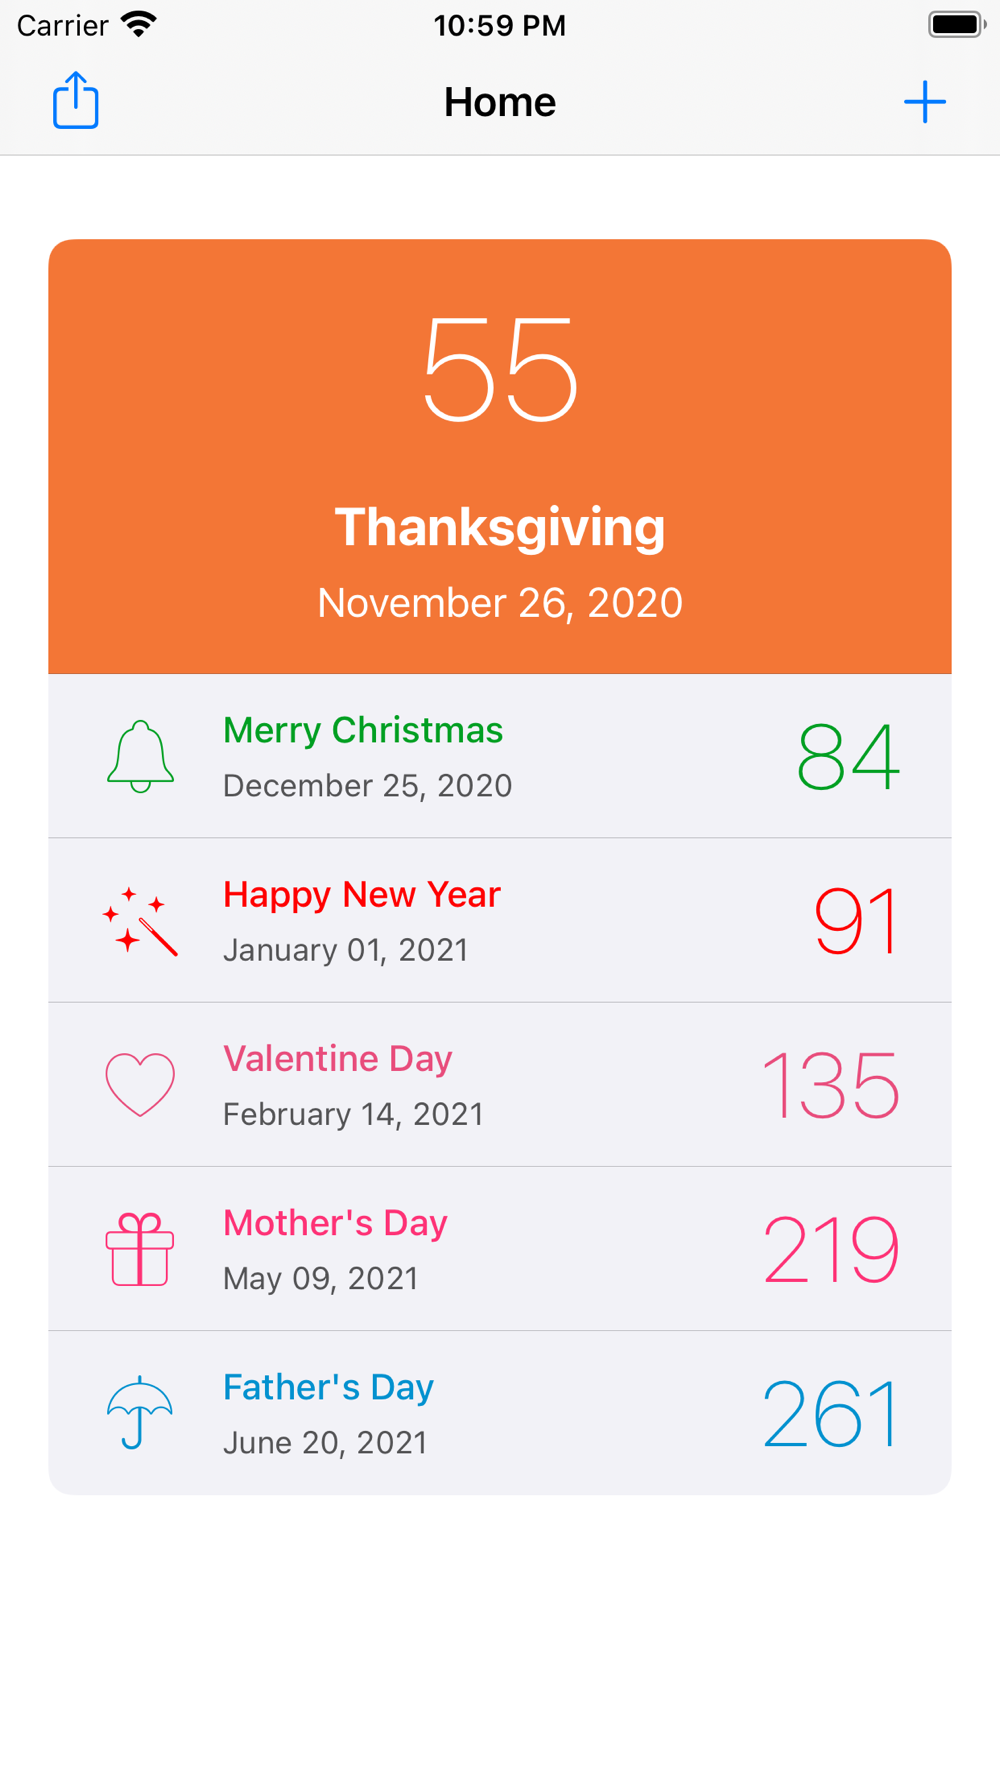Open the Father's Day event title

[328, 1387]
